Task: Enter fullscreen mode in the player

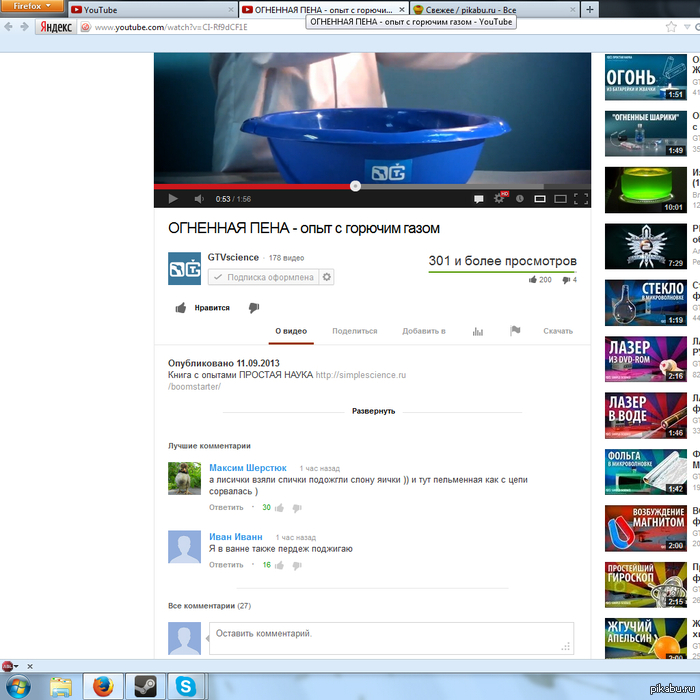Action: pyautogui.click(x=579, y=199)
